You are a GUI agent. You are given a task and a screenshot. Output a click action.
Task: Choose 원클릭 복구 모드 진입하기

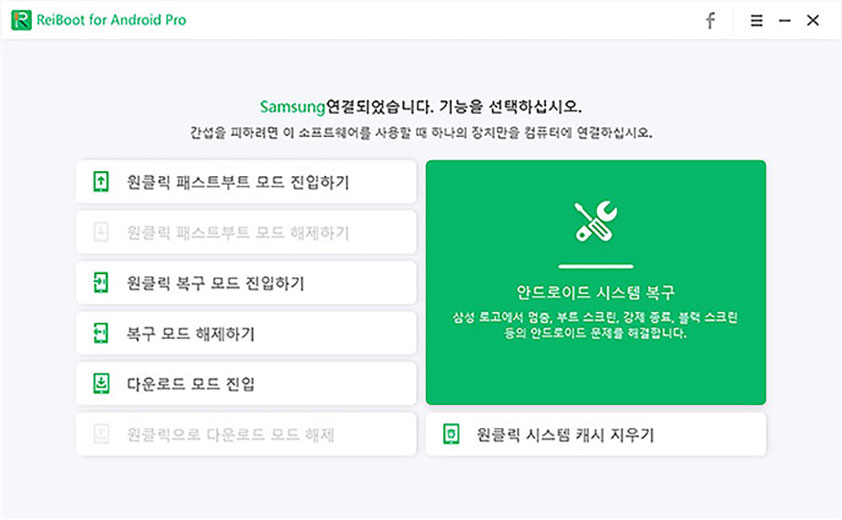pos(246,283)
